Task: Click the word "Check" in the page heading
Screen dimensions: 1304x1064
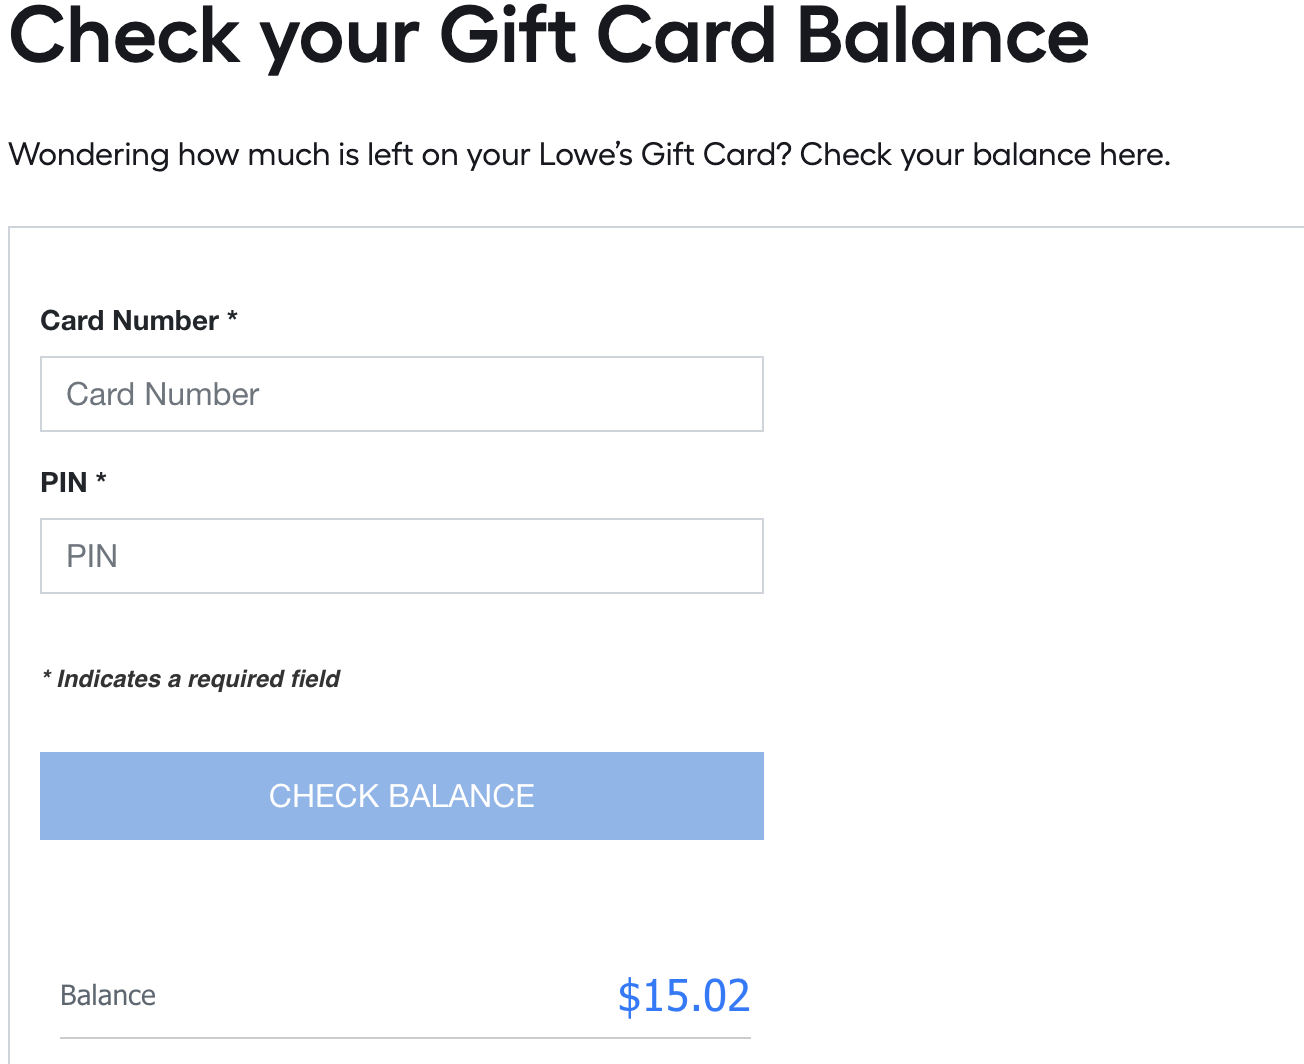Action: (124, 36)
